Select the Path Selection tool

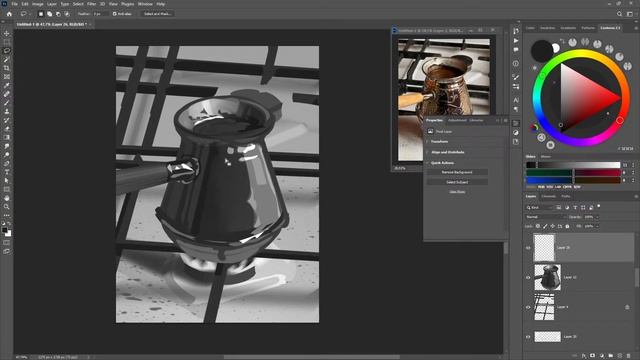tap(7, 180)
